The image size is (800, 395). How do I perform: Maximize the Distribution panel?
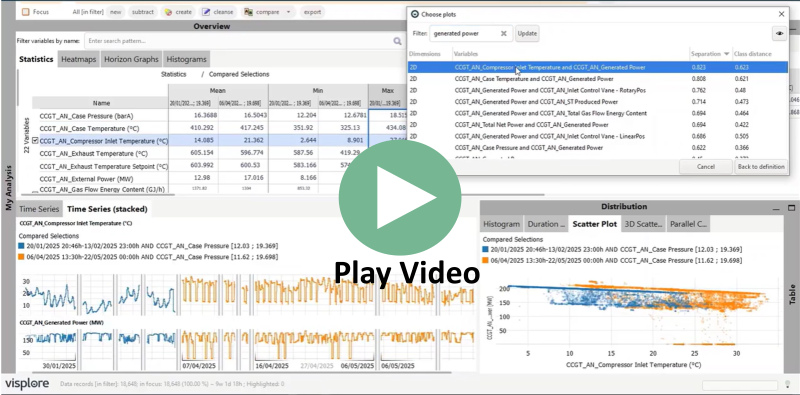pyautogui.click(x=791, y=208)
